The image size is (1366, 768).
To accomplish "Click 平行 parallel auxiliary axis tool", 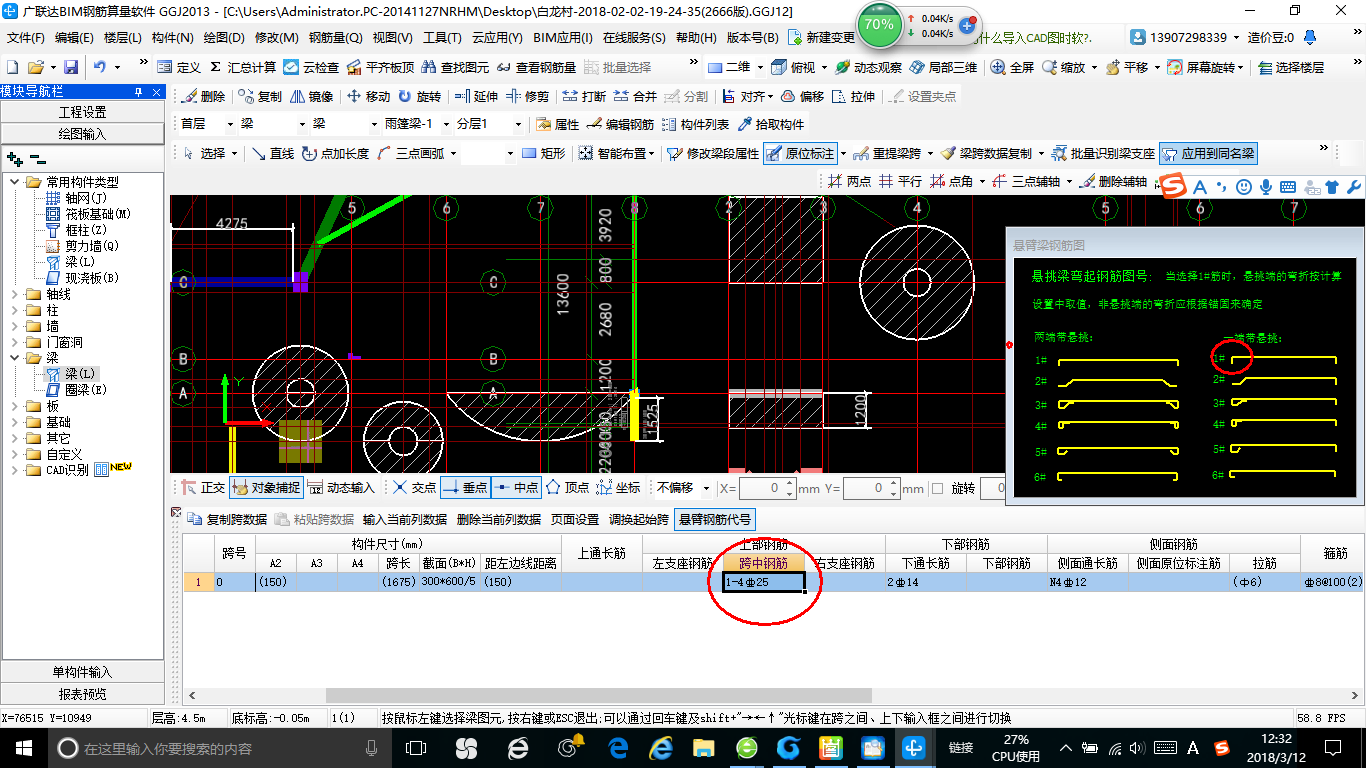I will click(900, 181).
